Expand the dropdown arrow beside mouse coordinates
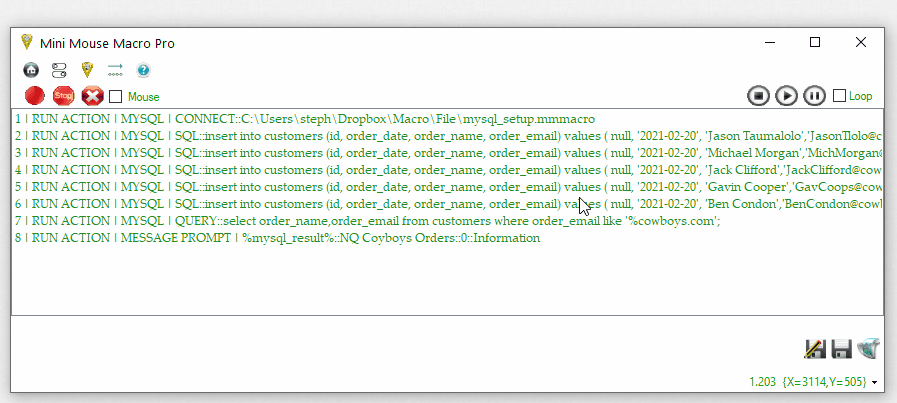The width and height of the screenshot is (897, 403). click(x=875, y=383)
